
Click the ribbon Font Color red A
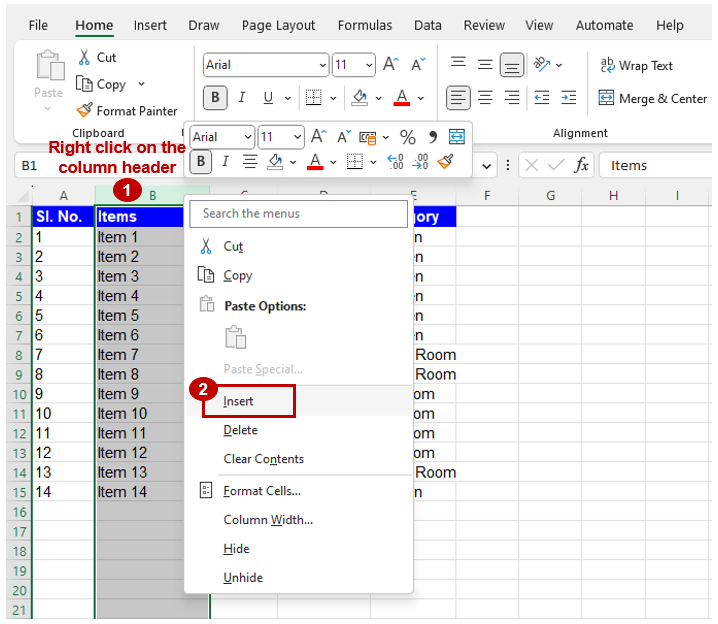(402, 98)
